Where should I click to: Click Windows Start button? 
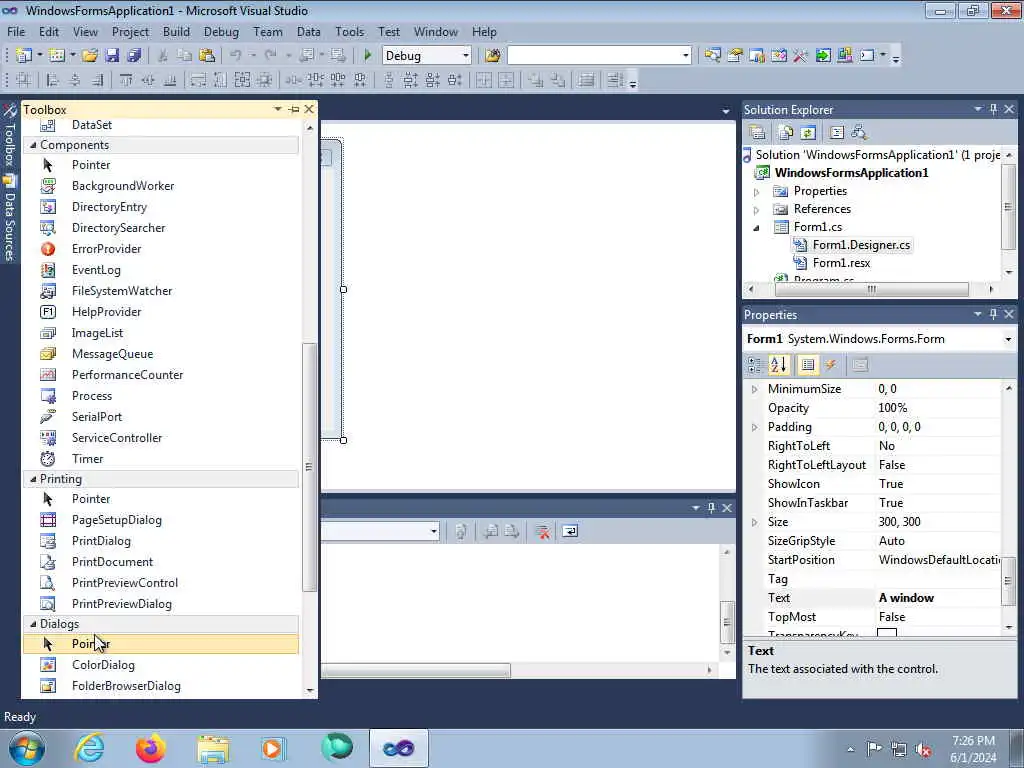(x=27, y=748)
